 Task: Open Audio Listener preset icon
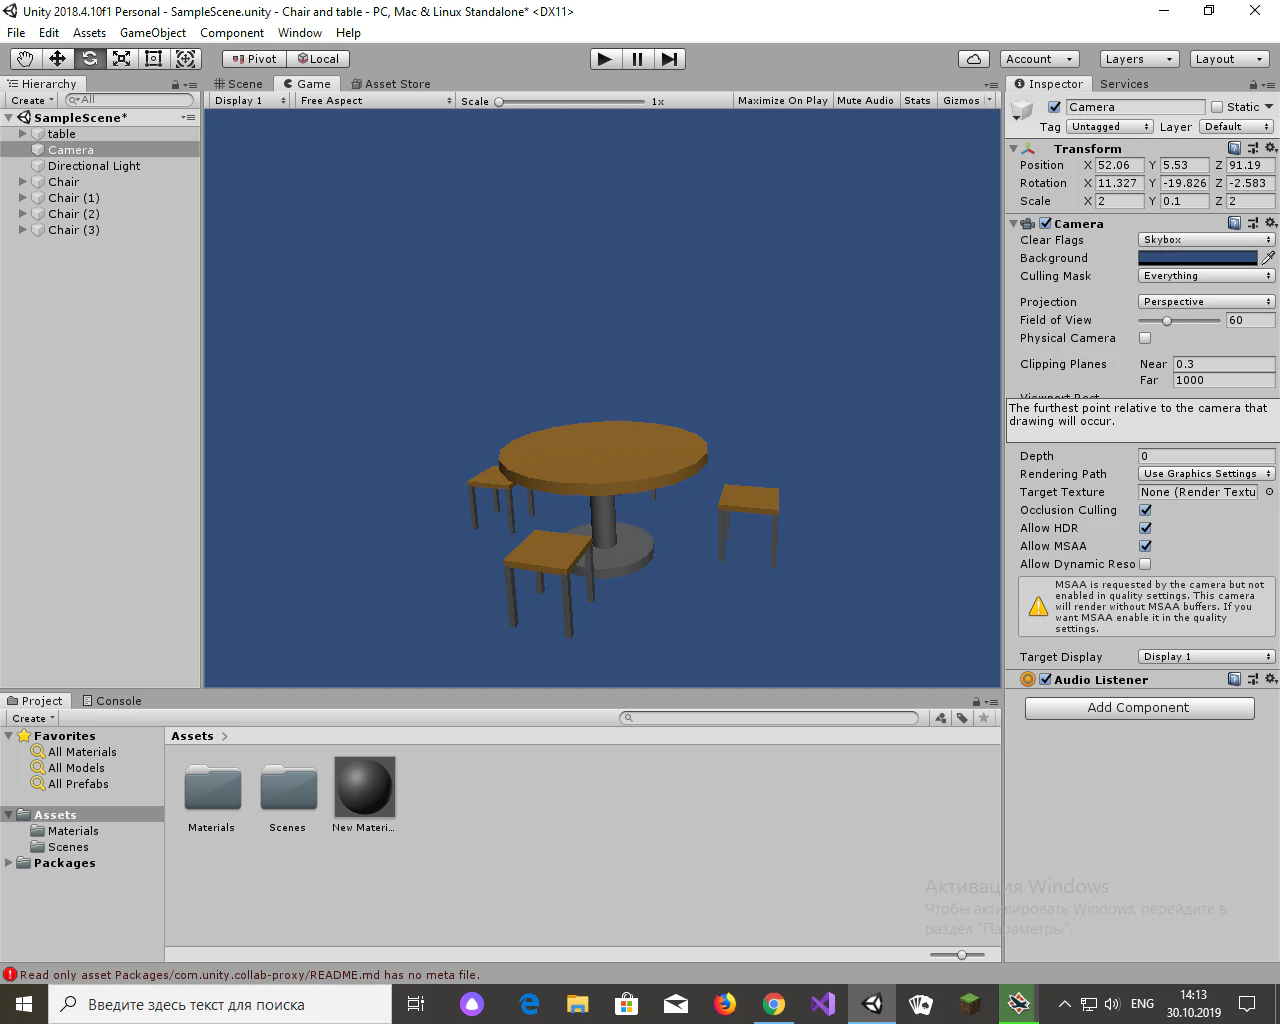tap(1253, 679)
